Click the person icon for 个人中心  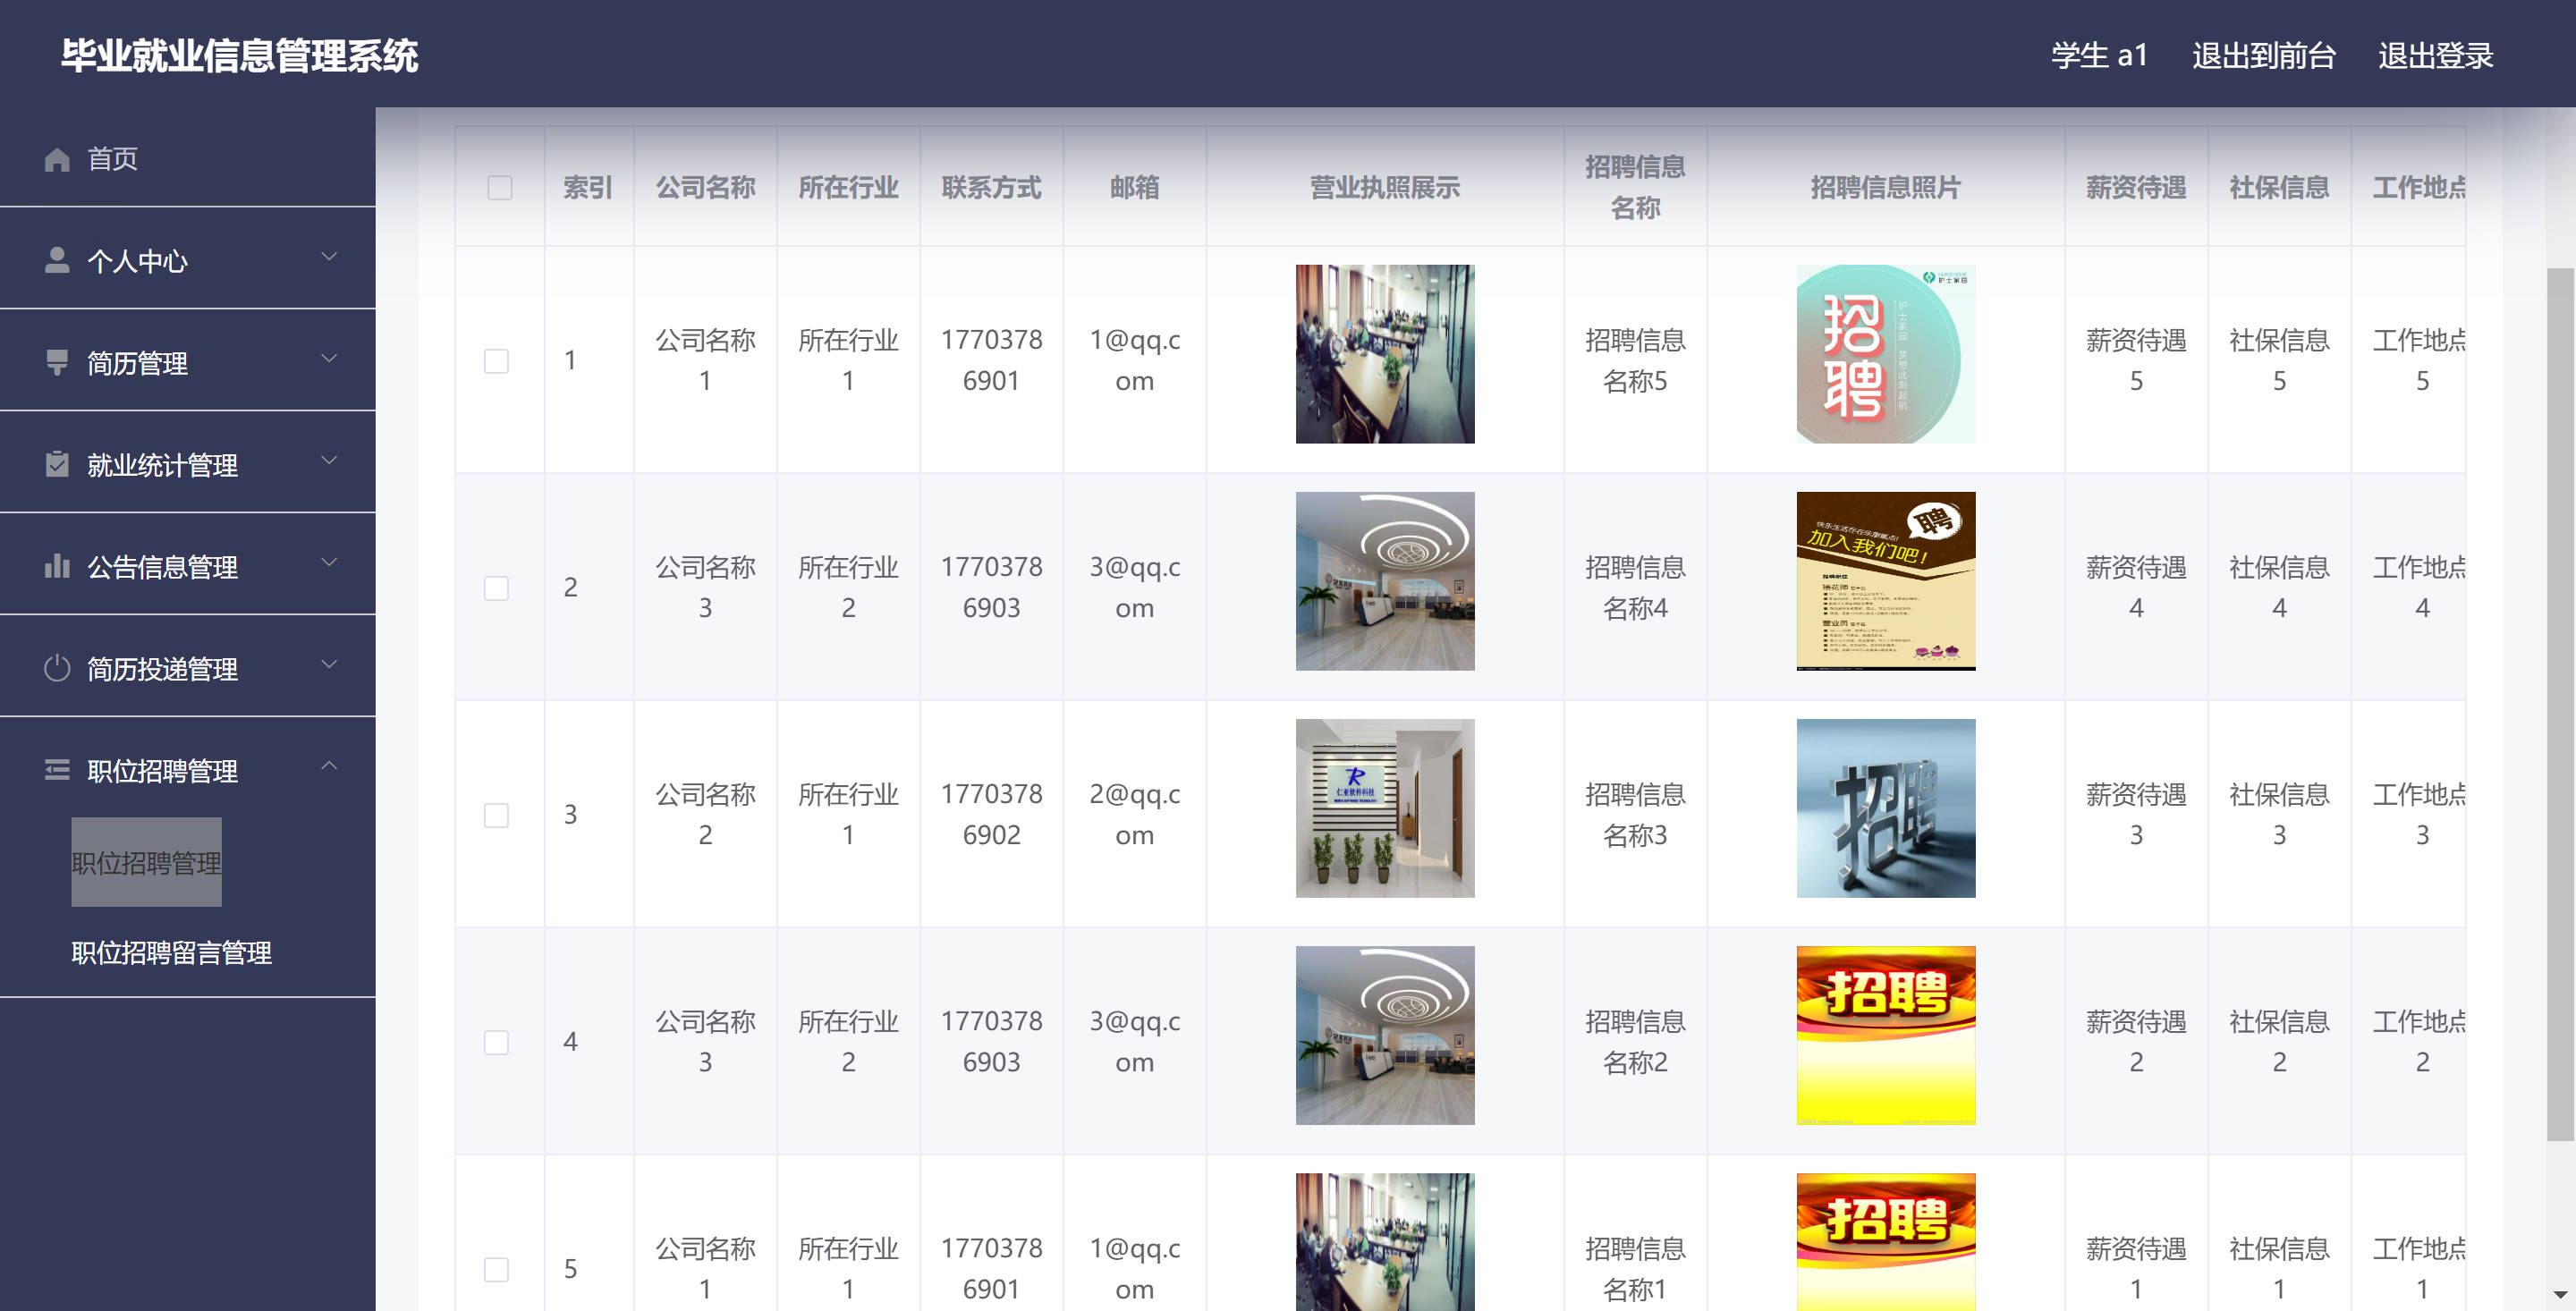57,260
